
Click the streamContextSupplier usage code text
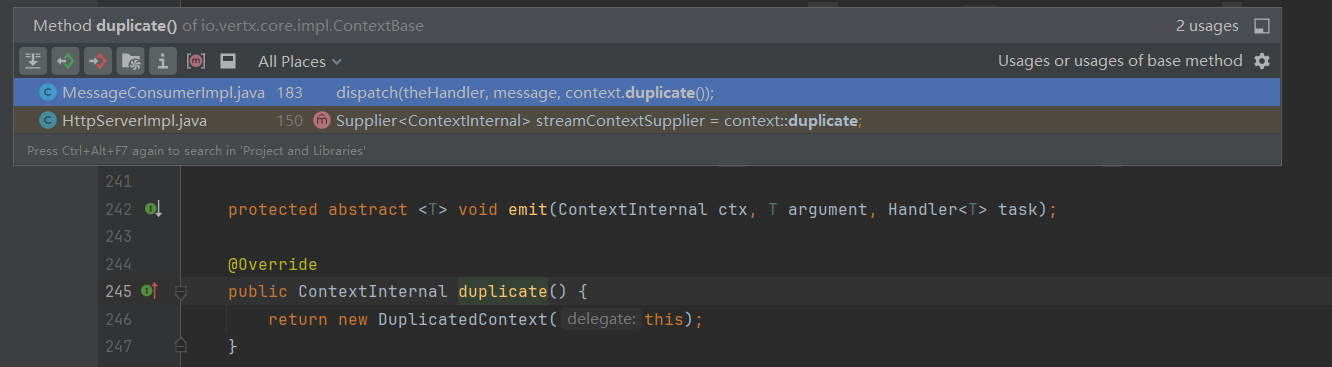[x=599, y=120]
